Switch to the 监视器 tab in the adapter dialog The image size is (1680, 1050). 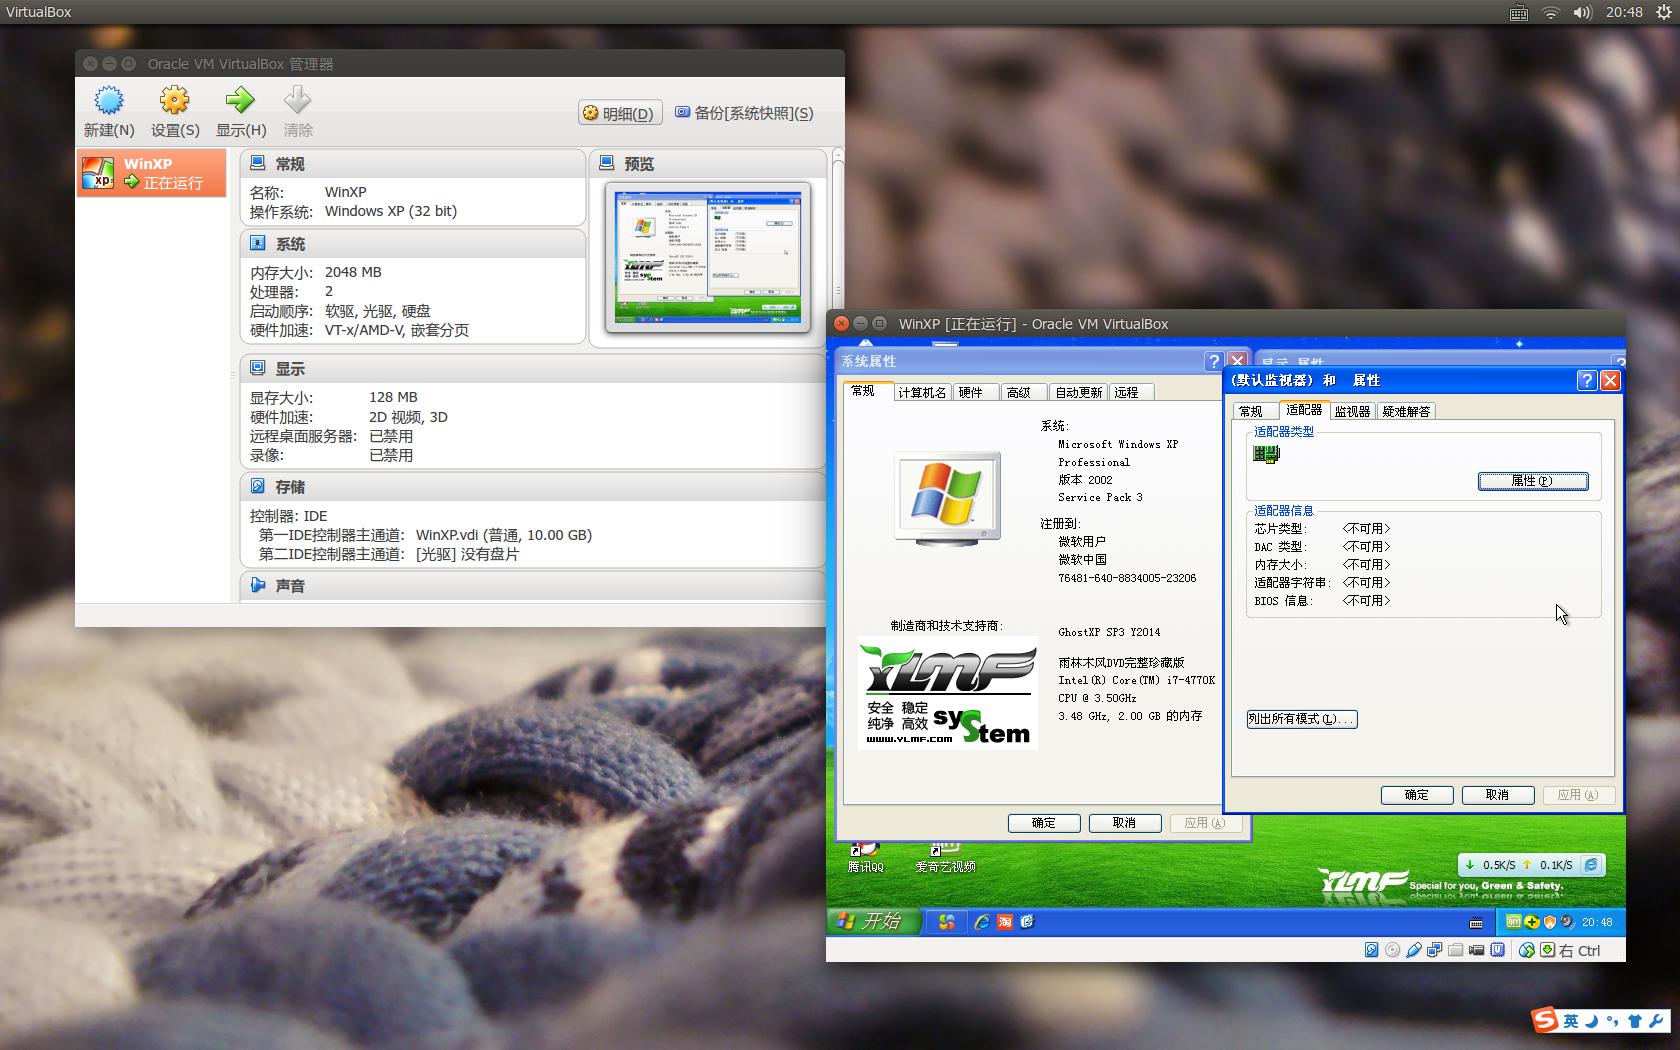coord(1352,410)
